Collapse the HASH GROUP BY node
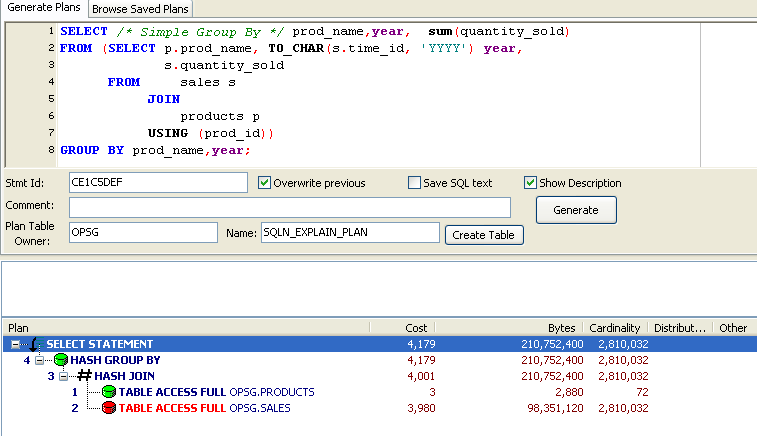Image resolution: width=757 pixels, height=436 pixels. point(40,360)
